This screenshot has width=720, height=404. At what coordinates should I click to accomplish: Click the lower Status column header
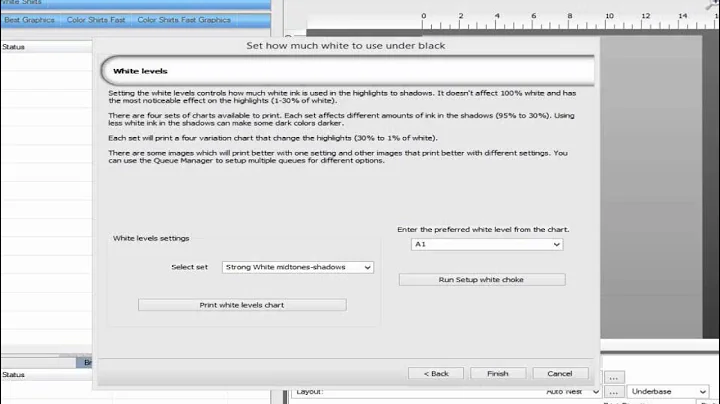pos(46,375)
